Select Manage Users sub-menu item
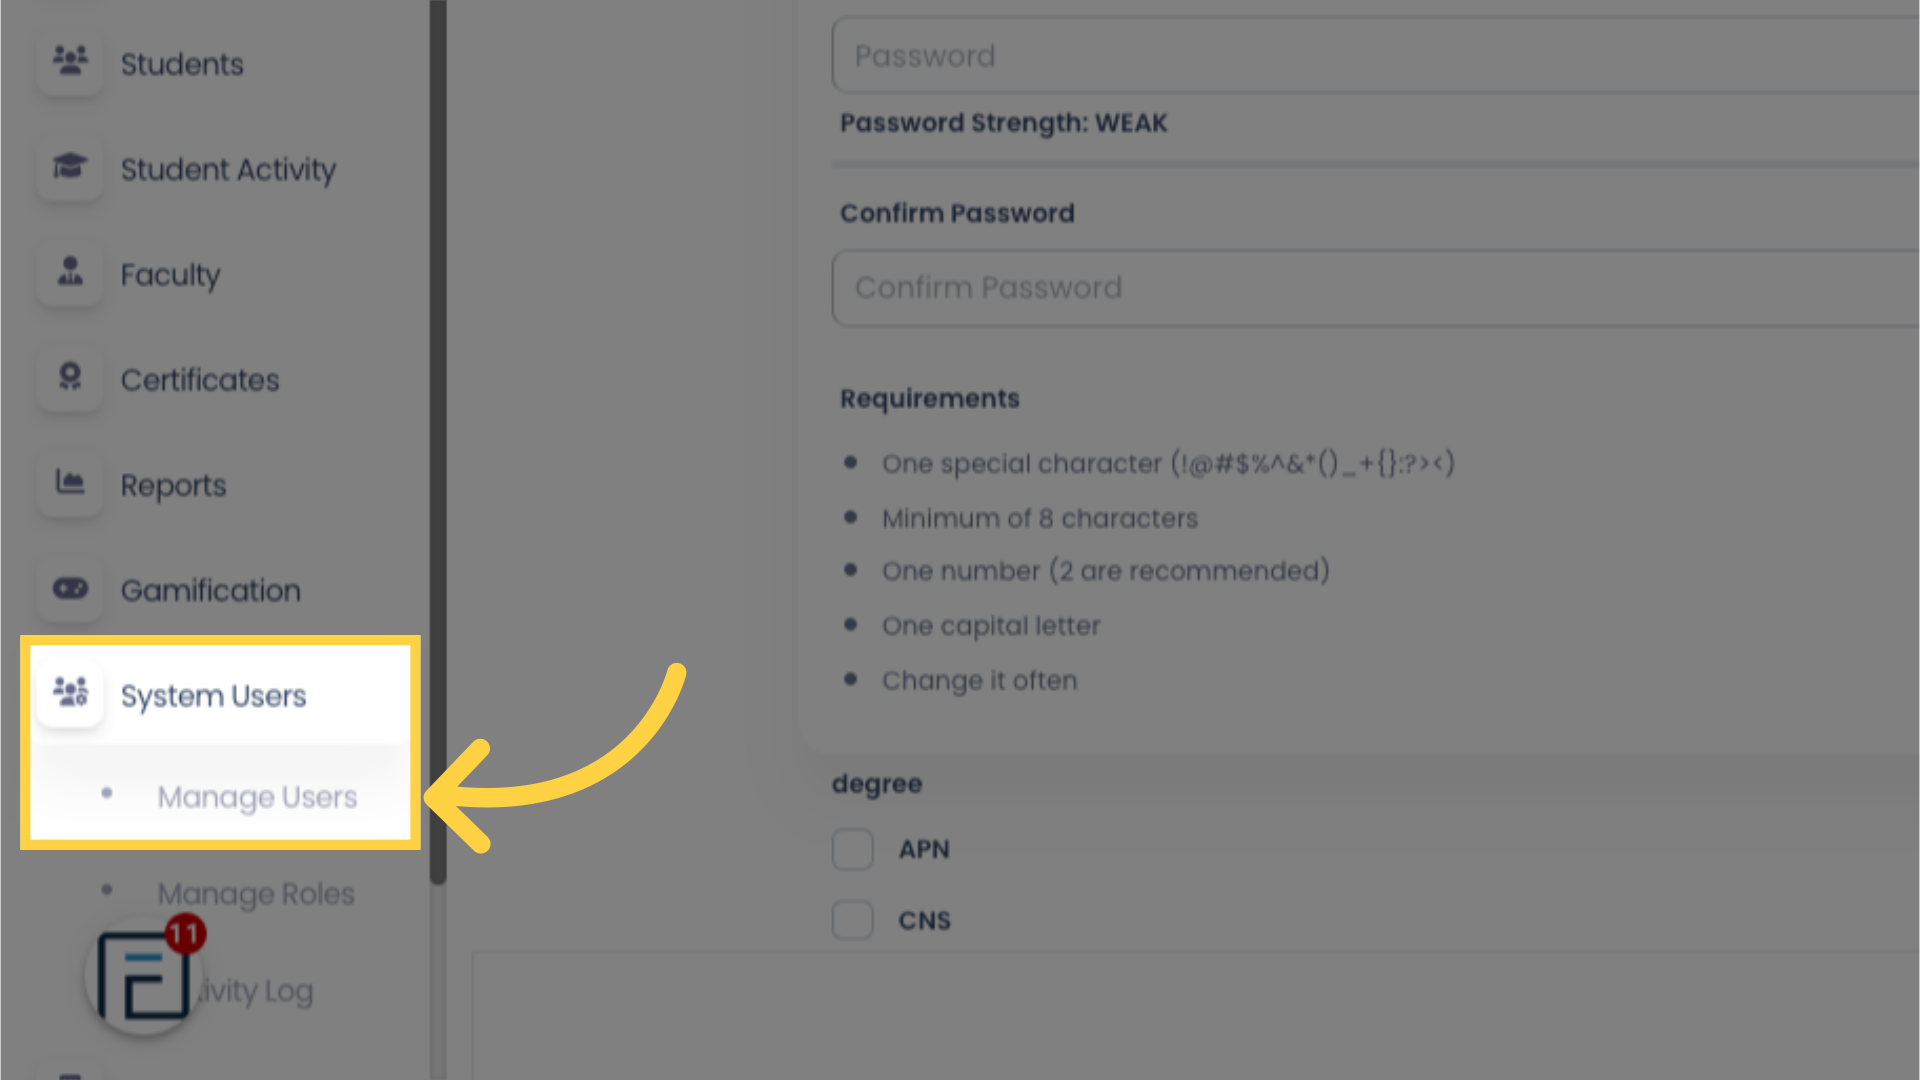The image size is (1920, 1080). point(256,796)
